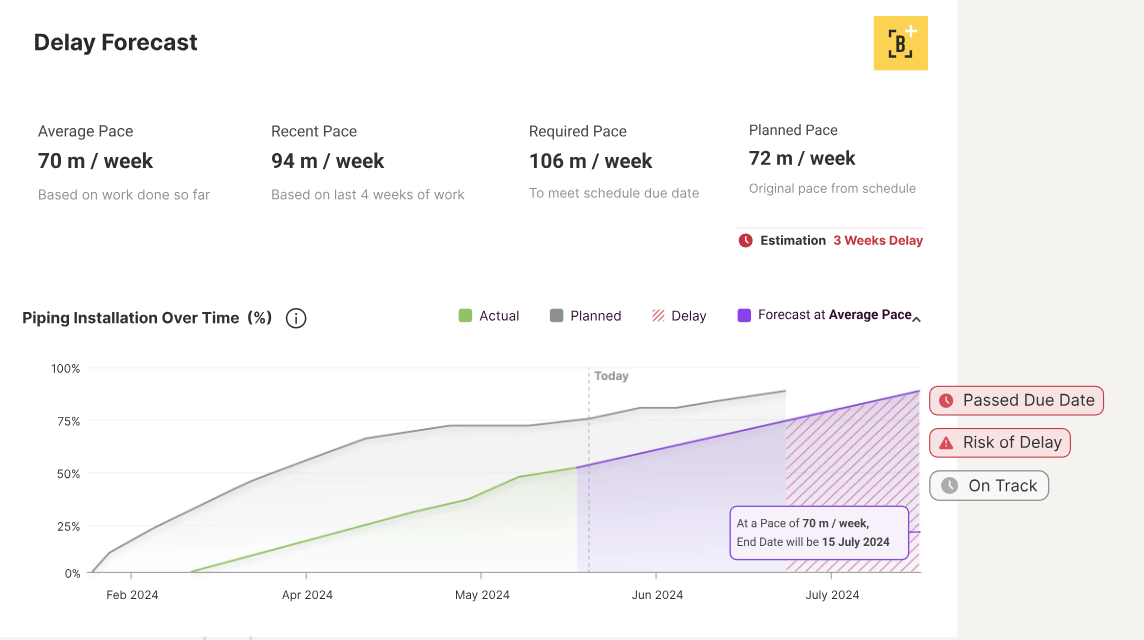Open the info tooltip next to Piping Installation
1144x640 pixels.
click(x=295, y=317)
